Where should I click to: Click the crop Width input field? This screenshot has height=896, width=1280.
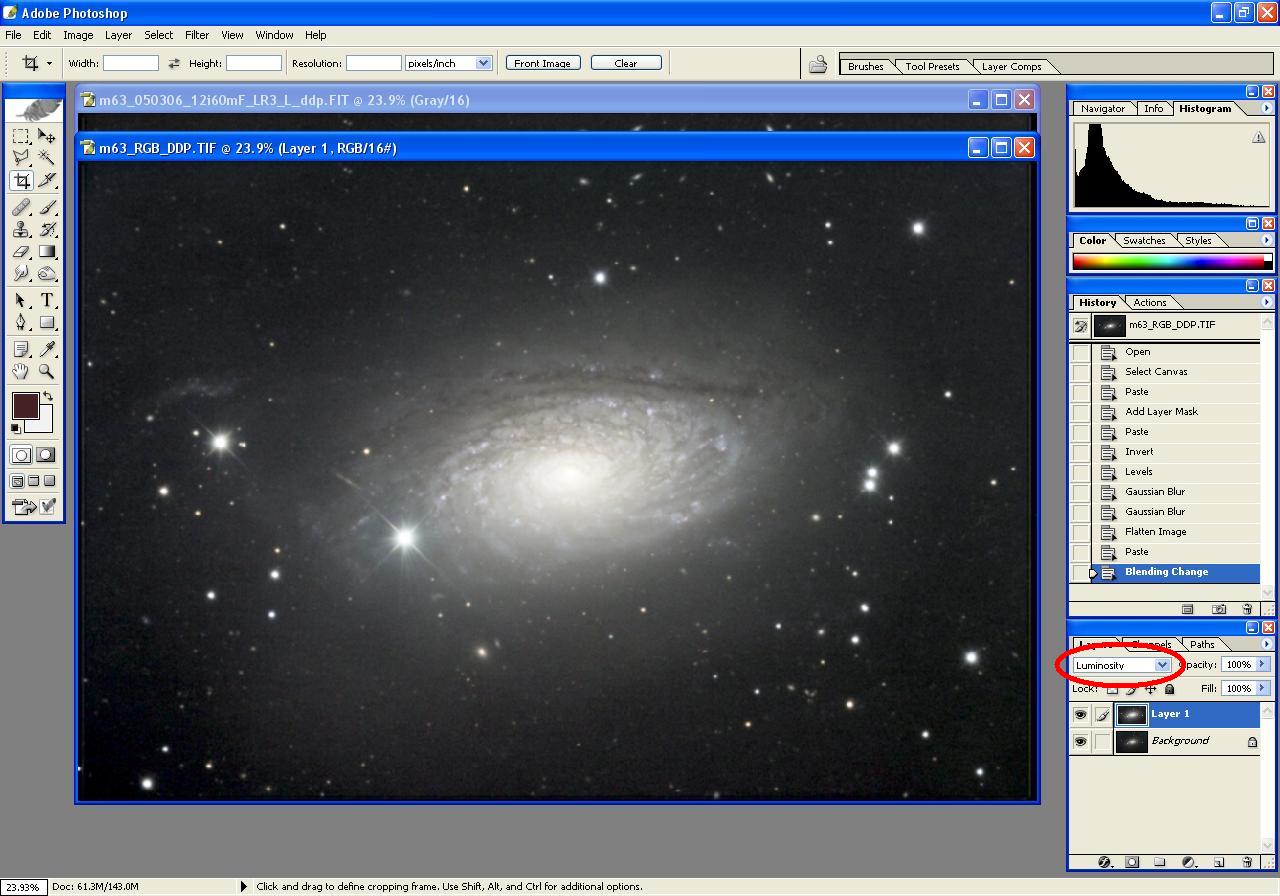tap(131, 63)
